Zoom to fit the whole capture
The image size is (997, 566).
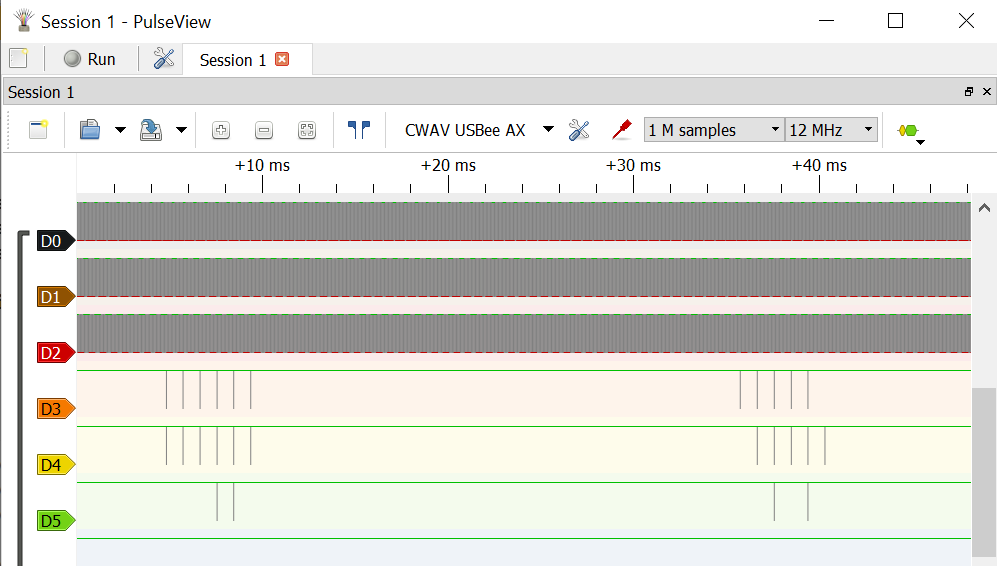pyautogui.click(x=306, y=130)
